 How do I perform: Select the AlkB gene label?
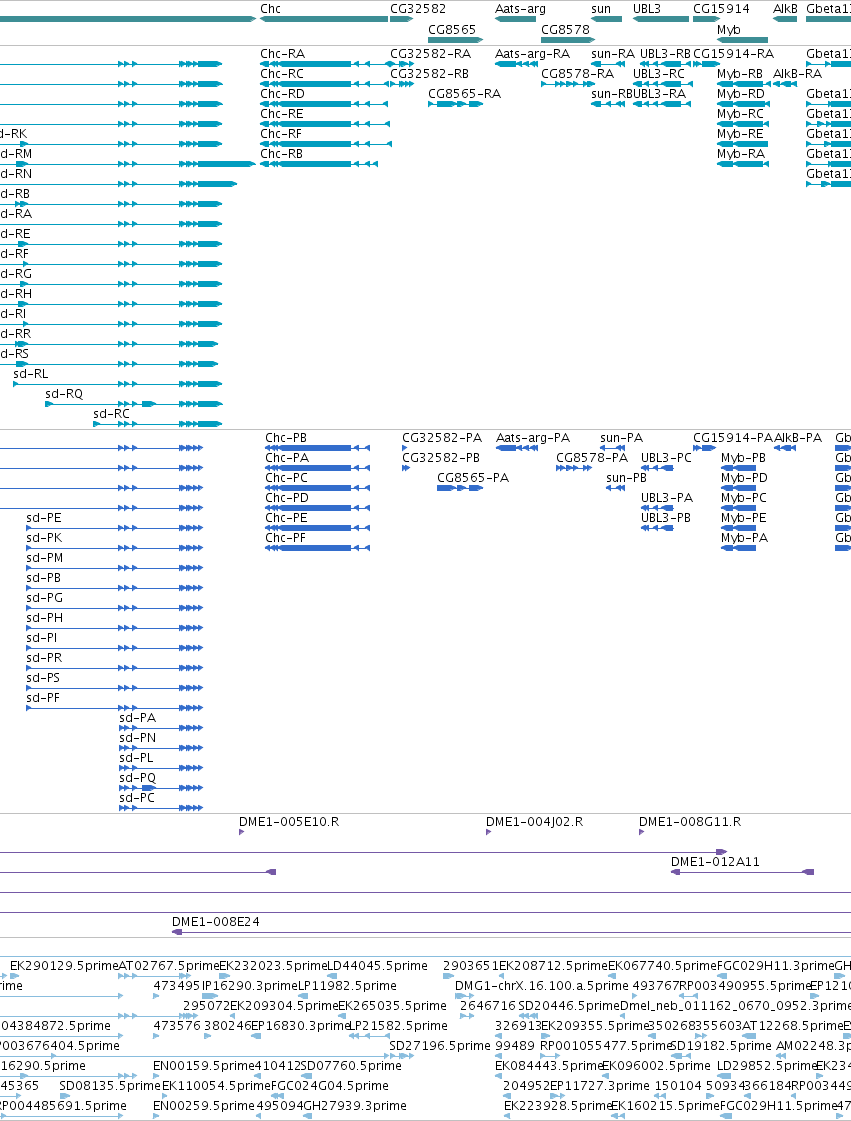coord(785,9)
